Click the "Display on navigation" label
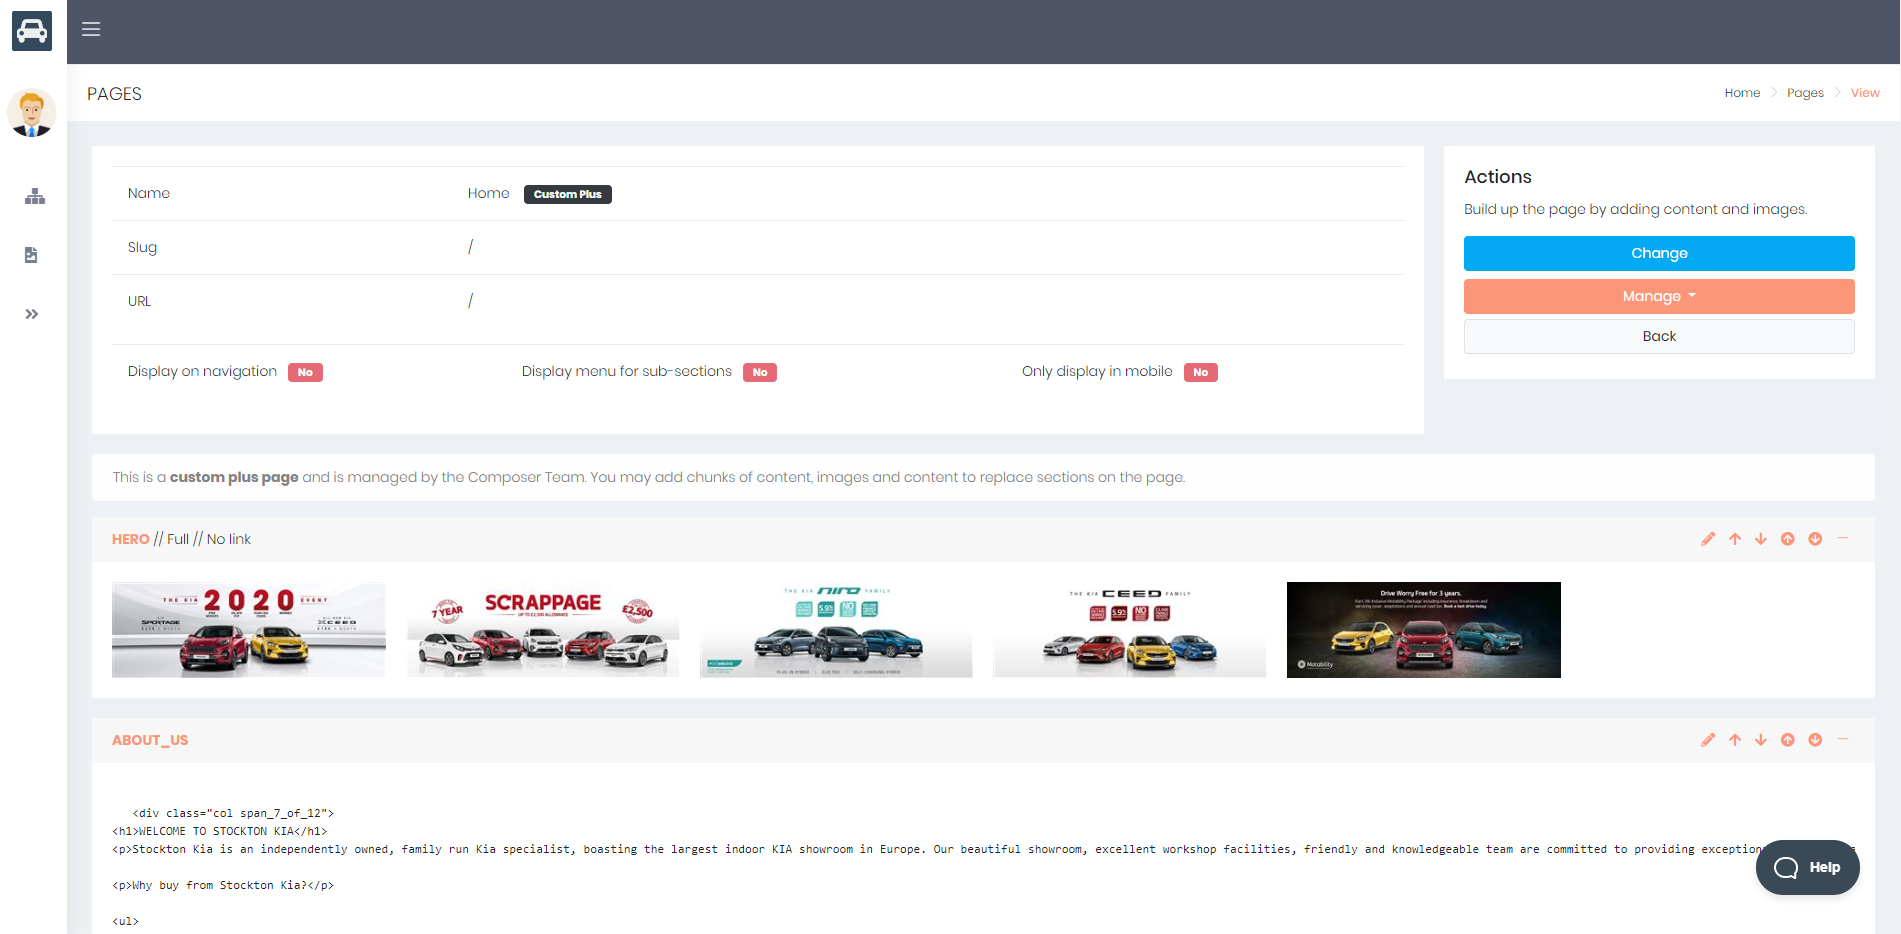The width and height of the screenshot is (1901, 934). click(202, 371)
